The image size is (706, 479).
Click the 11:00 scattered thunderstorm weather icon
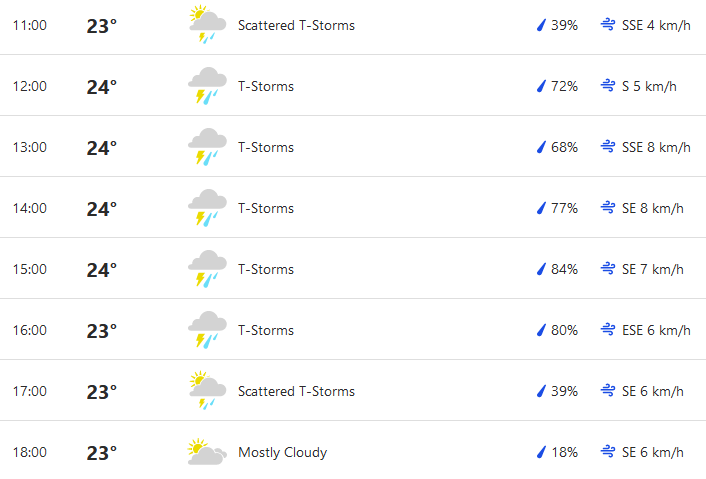(207, 24)
